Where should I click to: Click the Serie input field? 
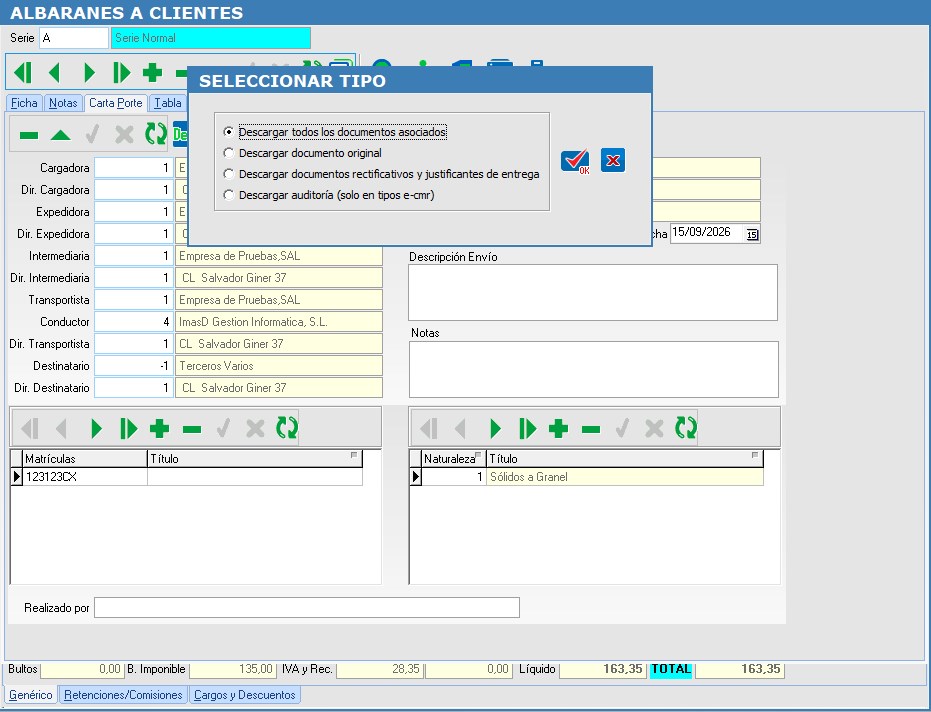pos(74,38)
